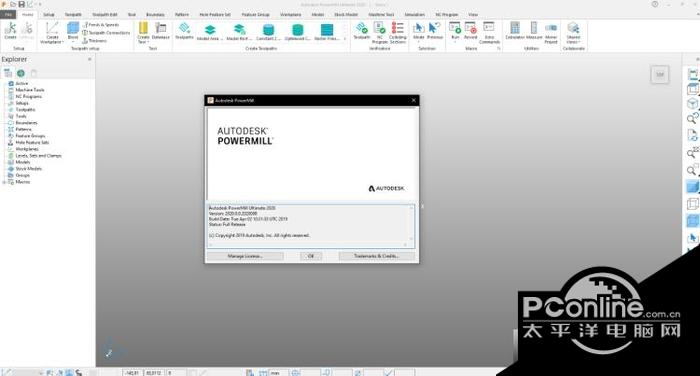Viewport: 700px width, 376px height.
Task: Switch to the Hole Feature Set tab
Action: coord(215,14)
